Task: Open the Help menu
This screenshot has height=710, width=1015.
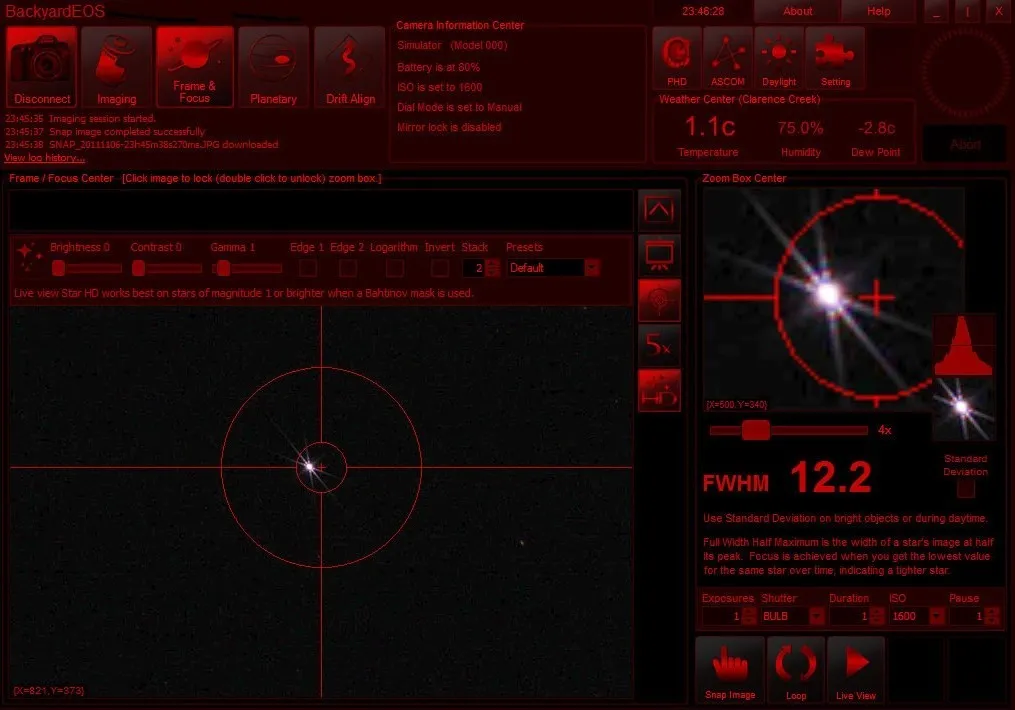Action: click(x=878, y=11)
